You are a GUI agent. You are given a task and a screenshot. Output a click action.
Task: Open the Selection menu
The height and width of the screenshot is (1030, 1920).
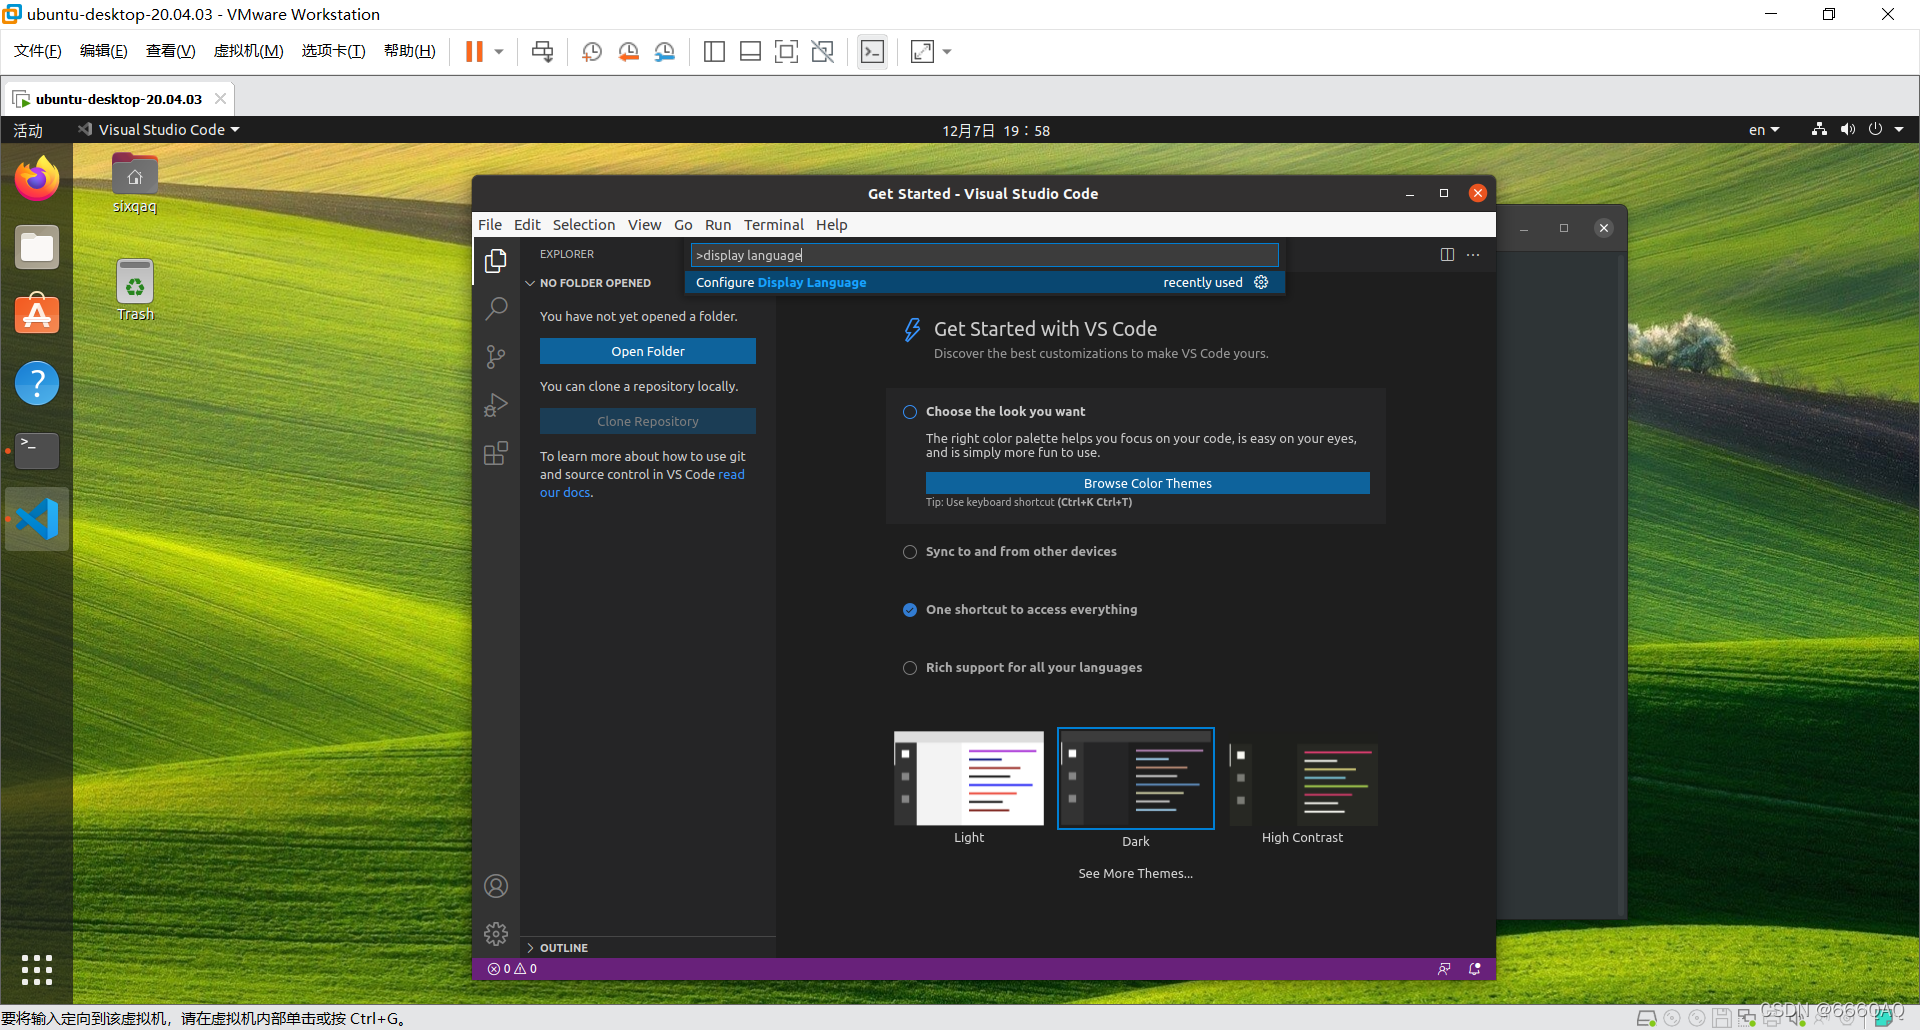tap(584, 224)
